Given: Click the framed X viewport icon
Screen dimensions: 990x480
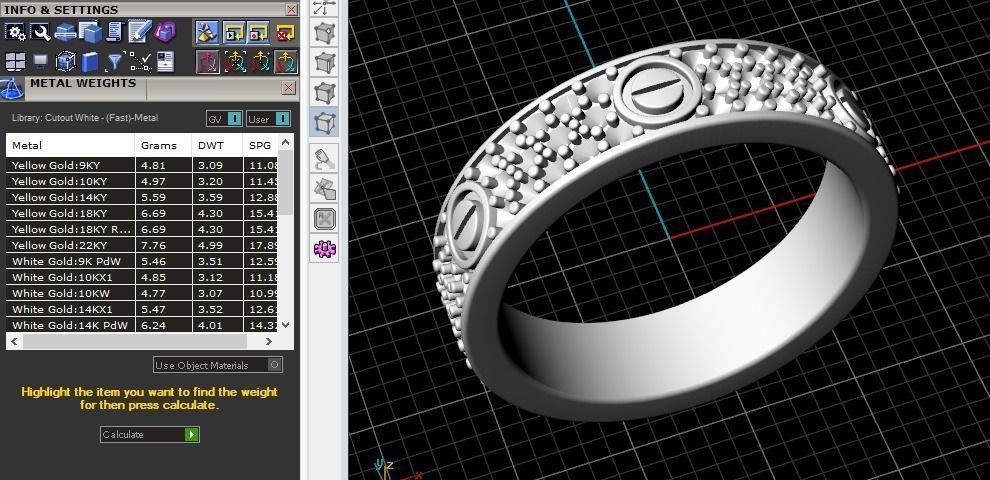Looking at the screenshot, I should click(x=325, y=219).
